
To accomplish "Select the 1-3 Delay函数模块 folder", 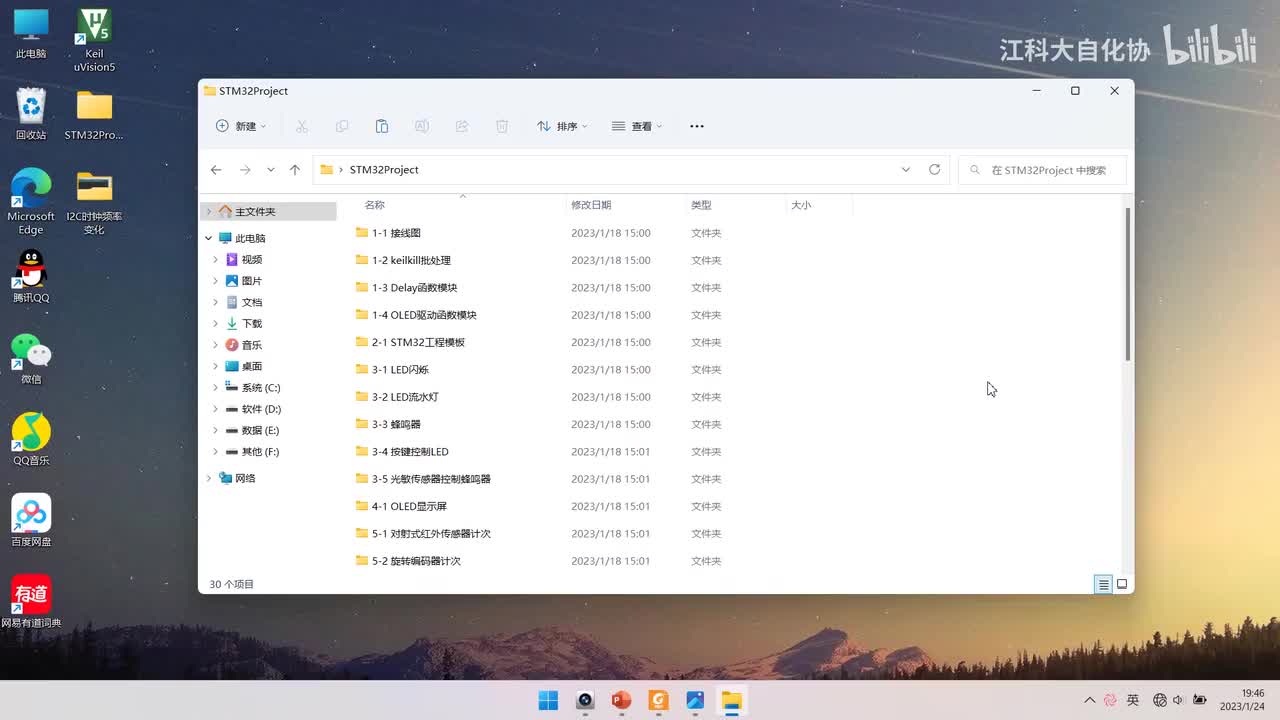I will click(x=406, y=288).
